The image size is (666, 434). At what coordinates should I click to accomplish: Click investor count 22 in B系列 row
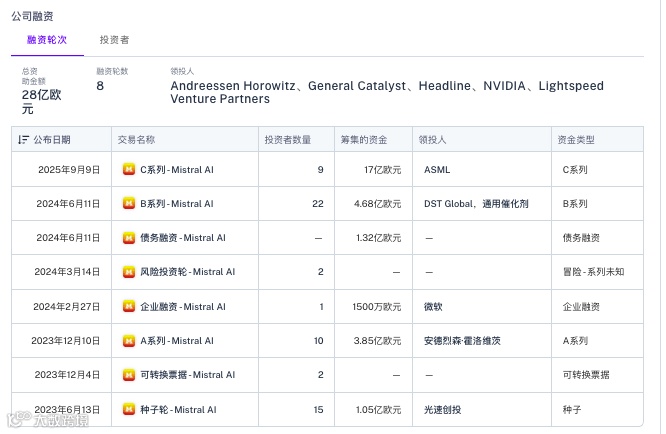point(318,204)
